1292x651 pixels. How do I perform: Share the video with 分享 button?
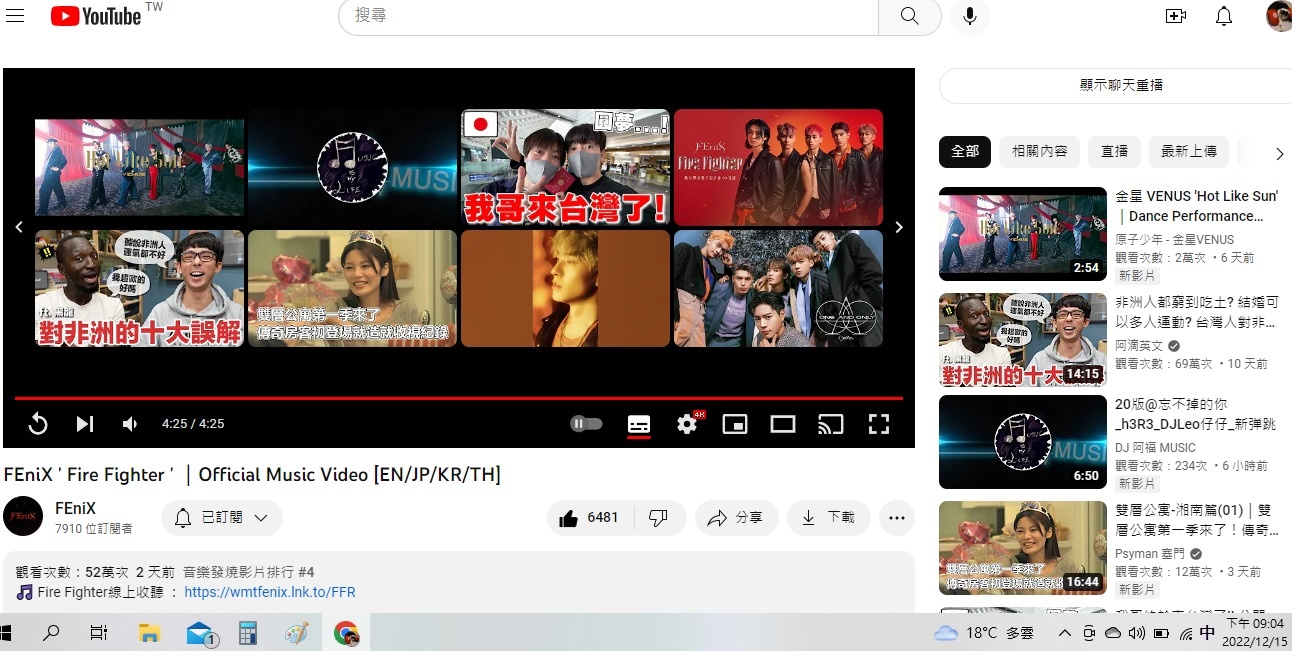point(736,518)
